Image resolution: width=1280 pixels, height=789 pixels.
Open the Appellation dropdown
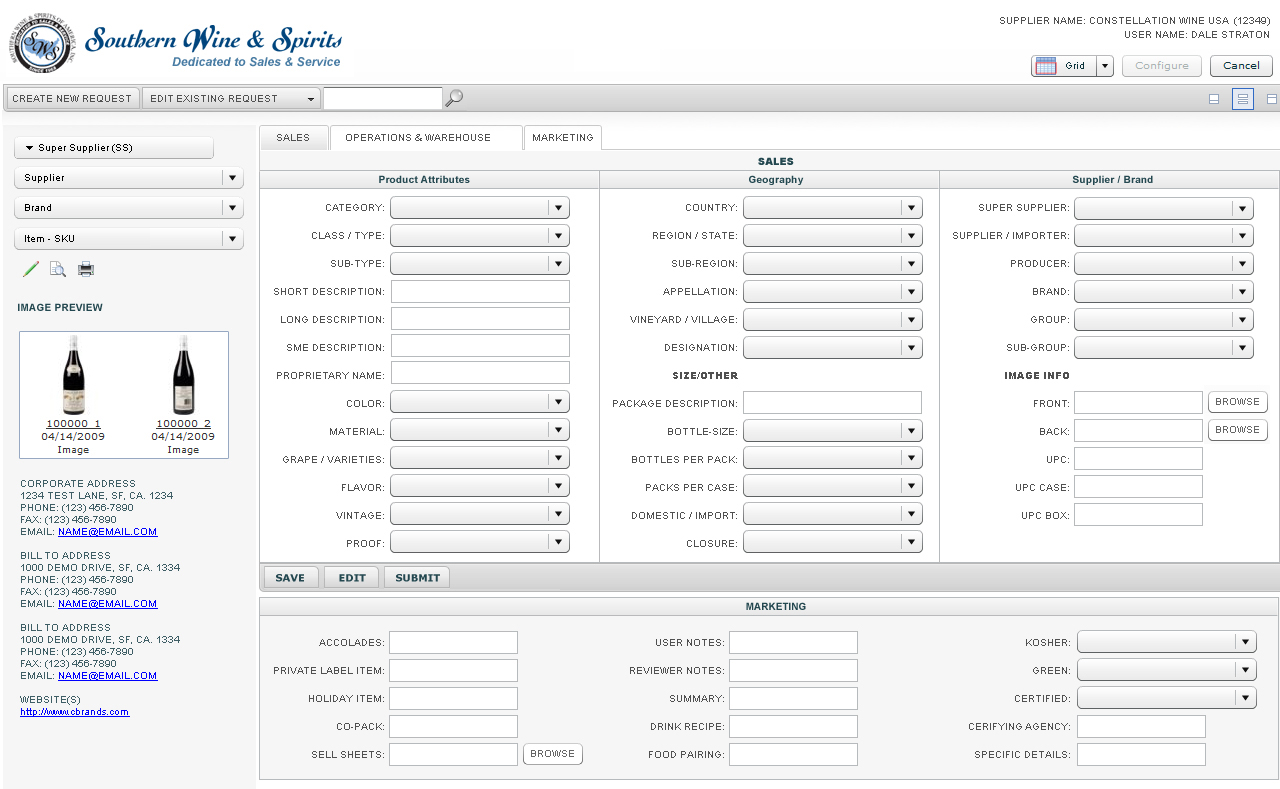(832, 292)
